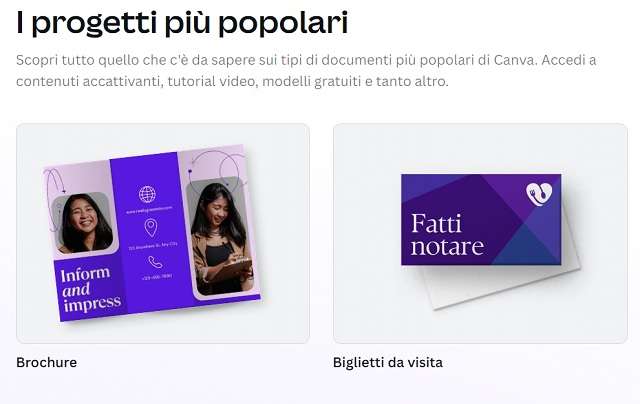Click the 'Fatti notare' card text
The image size is (640, 404).
coord(447,235)
